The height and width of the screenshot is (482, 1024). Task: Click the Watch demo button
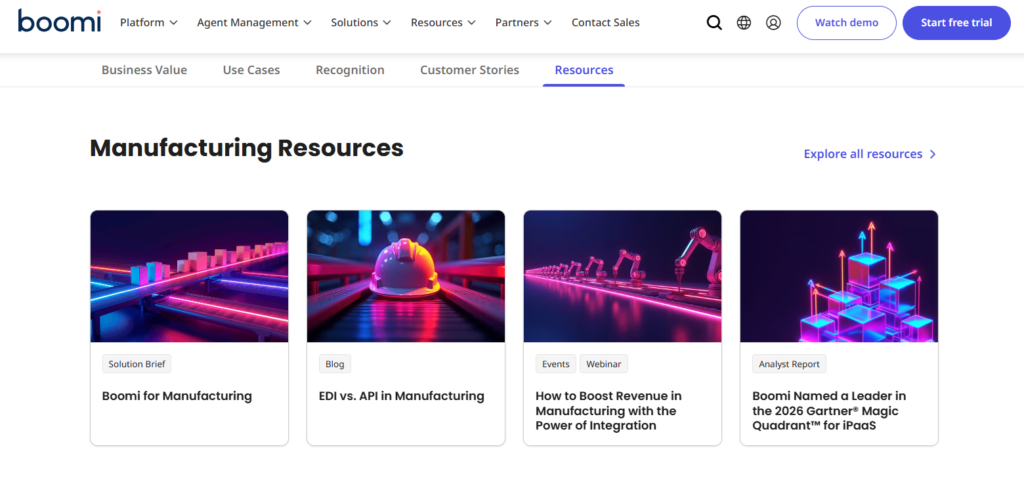click(x=846, y=23)
